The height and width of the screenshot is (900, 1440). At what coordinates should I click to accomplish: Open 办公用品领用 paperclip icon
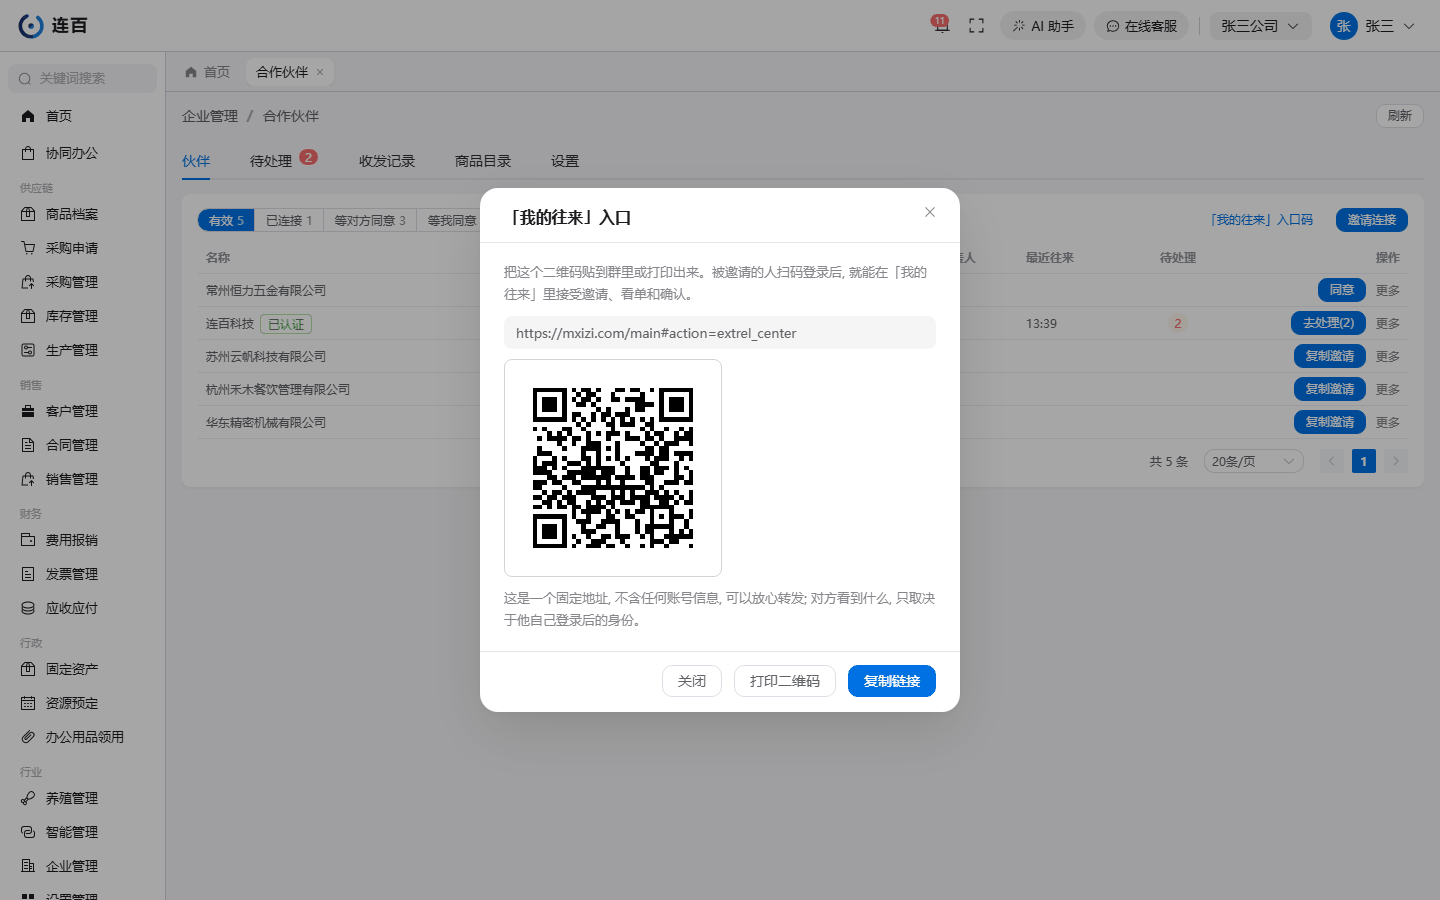click(28, 737)
